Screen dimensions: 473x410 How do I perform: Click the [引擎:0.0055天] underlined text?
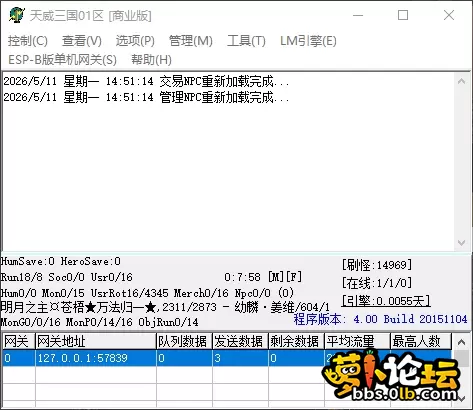pyautogui.click(x=386, y=301)
